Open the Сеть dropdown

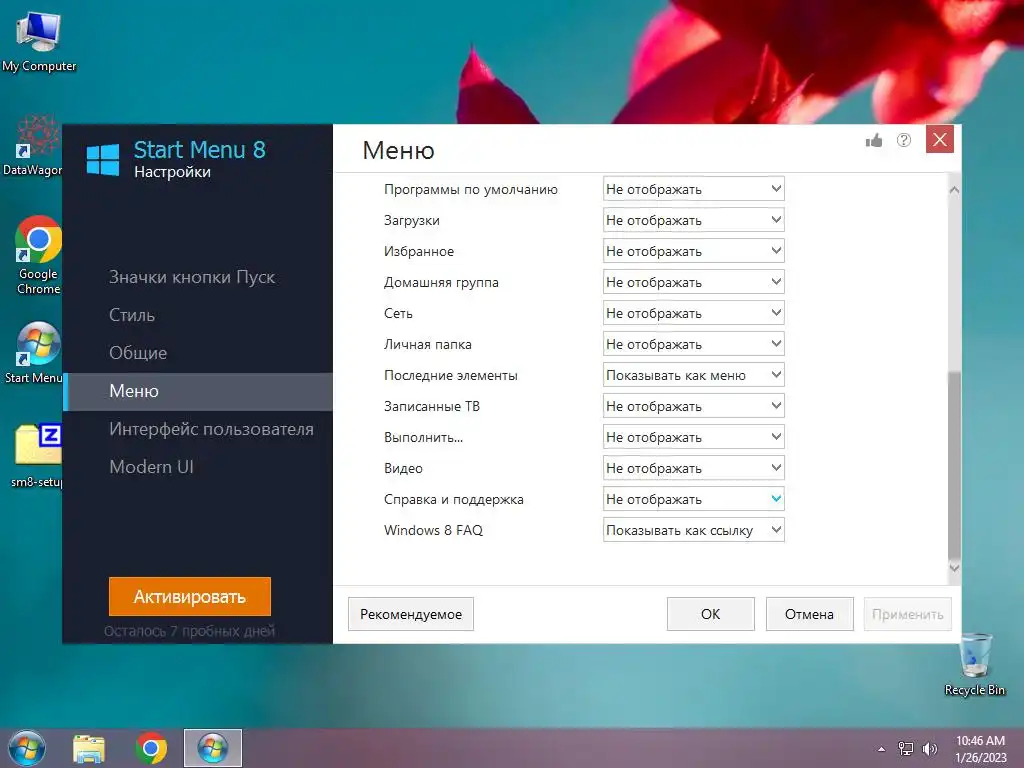(694, 313)
